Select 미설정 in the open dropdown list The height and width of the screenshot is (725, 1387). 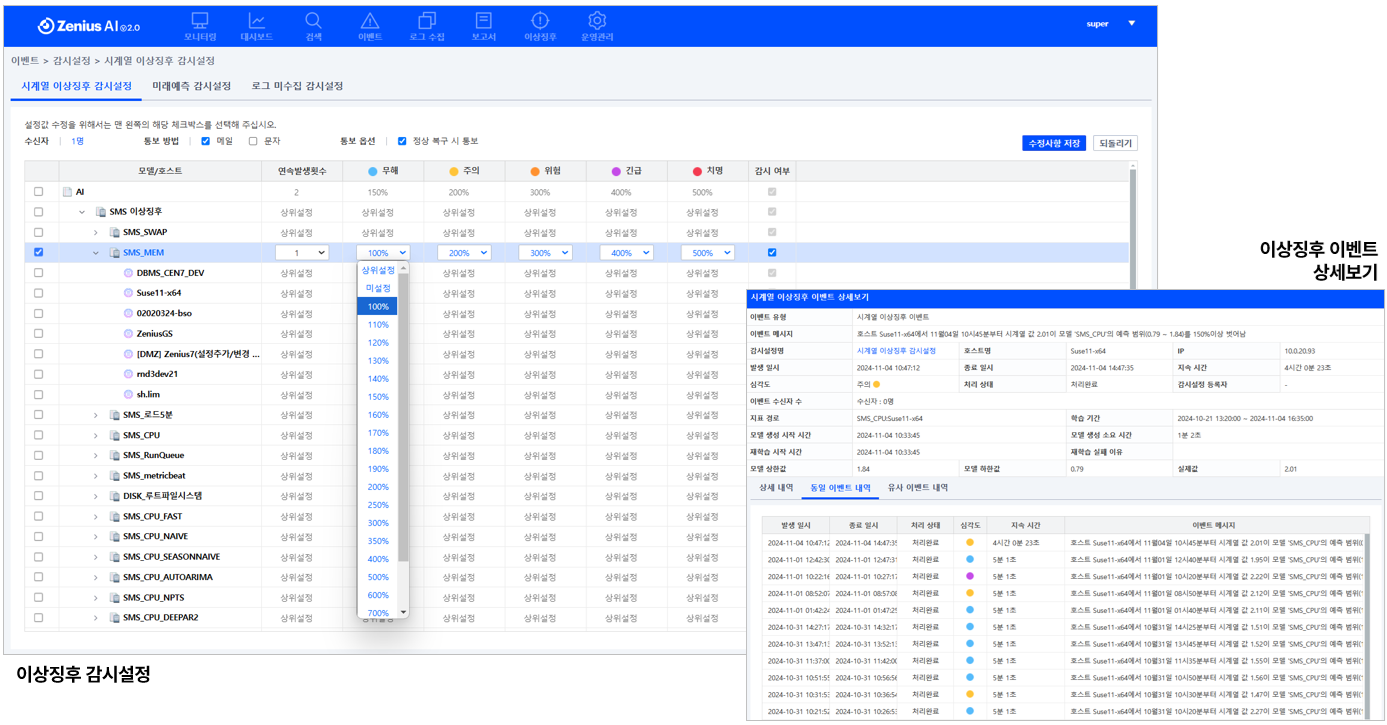point(378,289)
